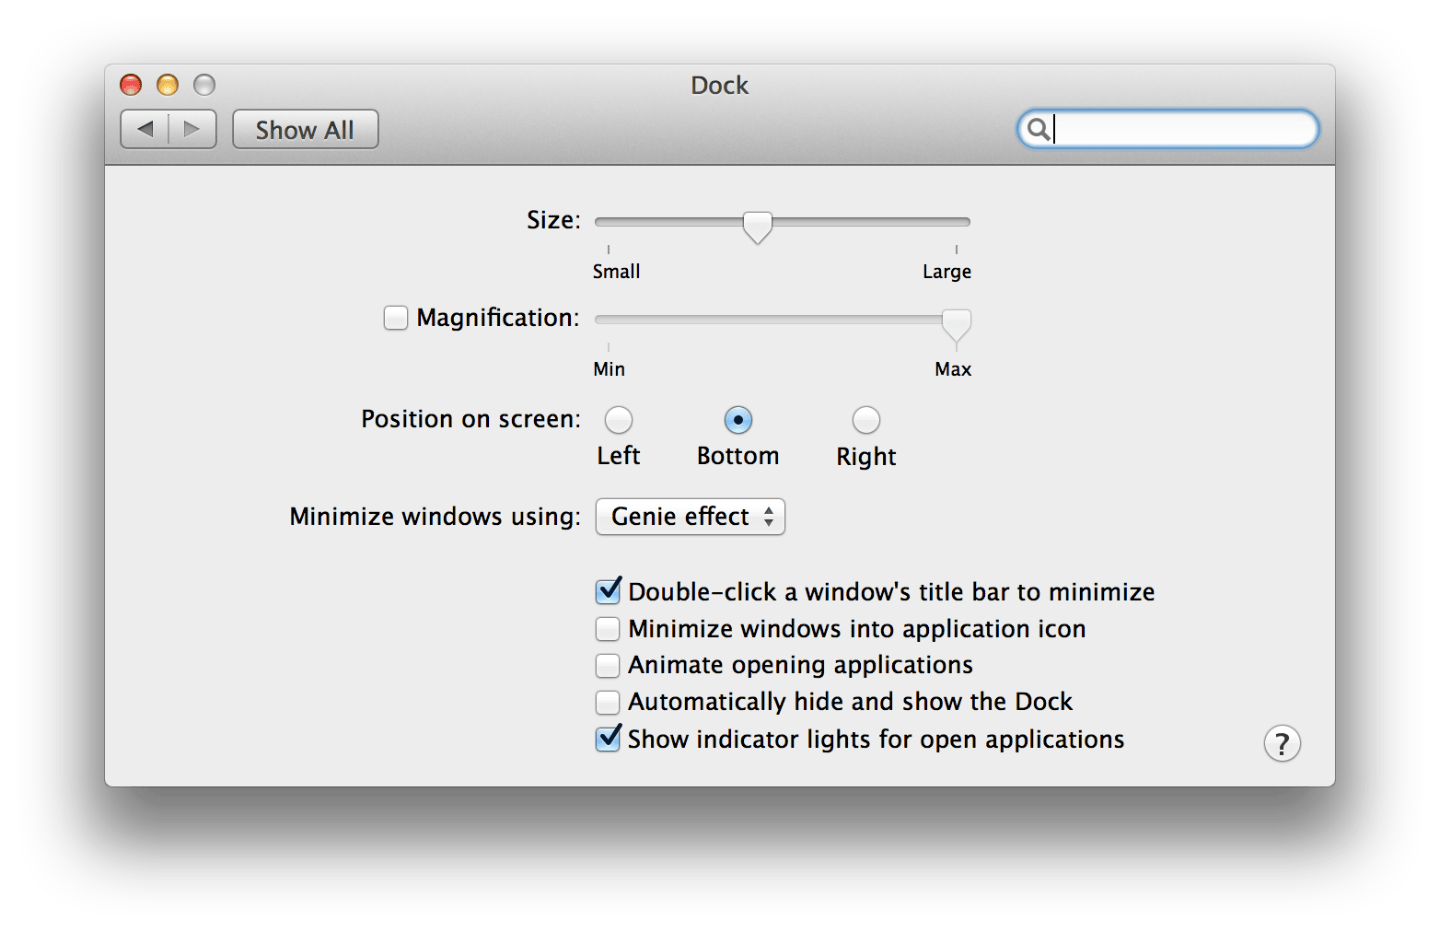Uncheck Double-click a window's title bar to minimize
The image size is (1440, 932).
tap(608, 591)
